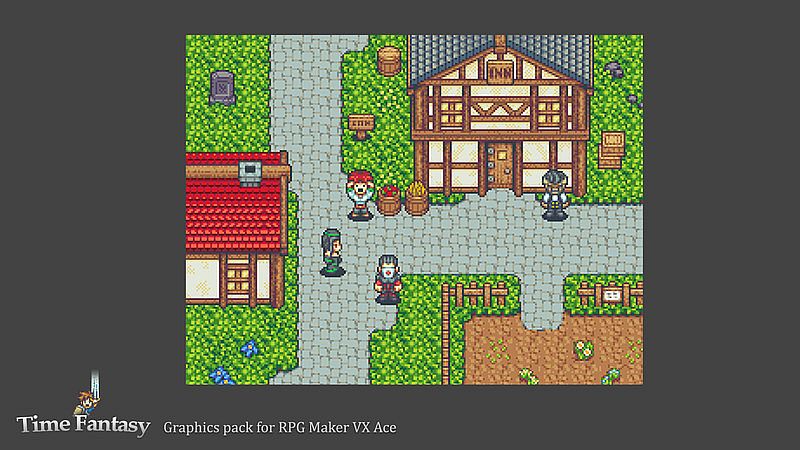
Task: Click the wooden INN signpost on the grass
Action: pos(361,126)
